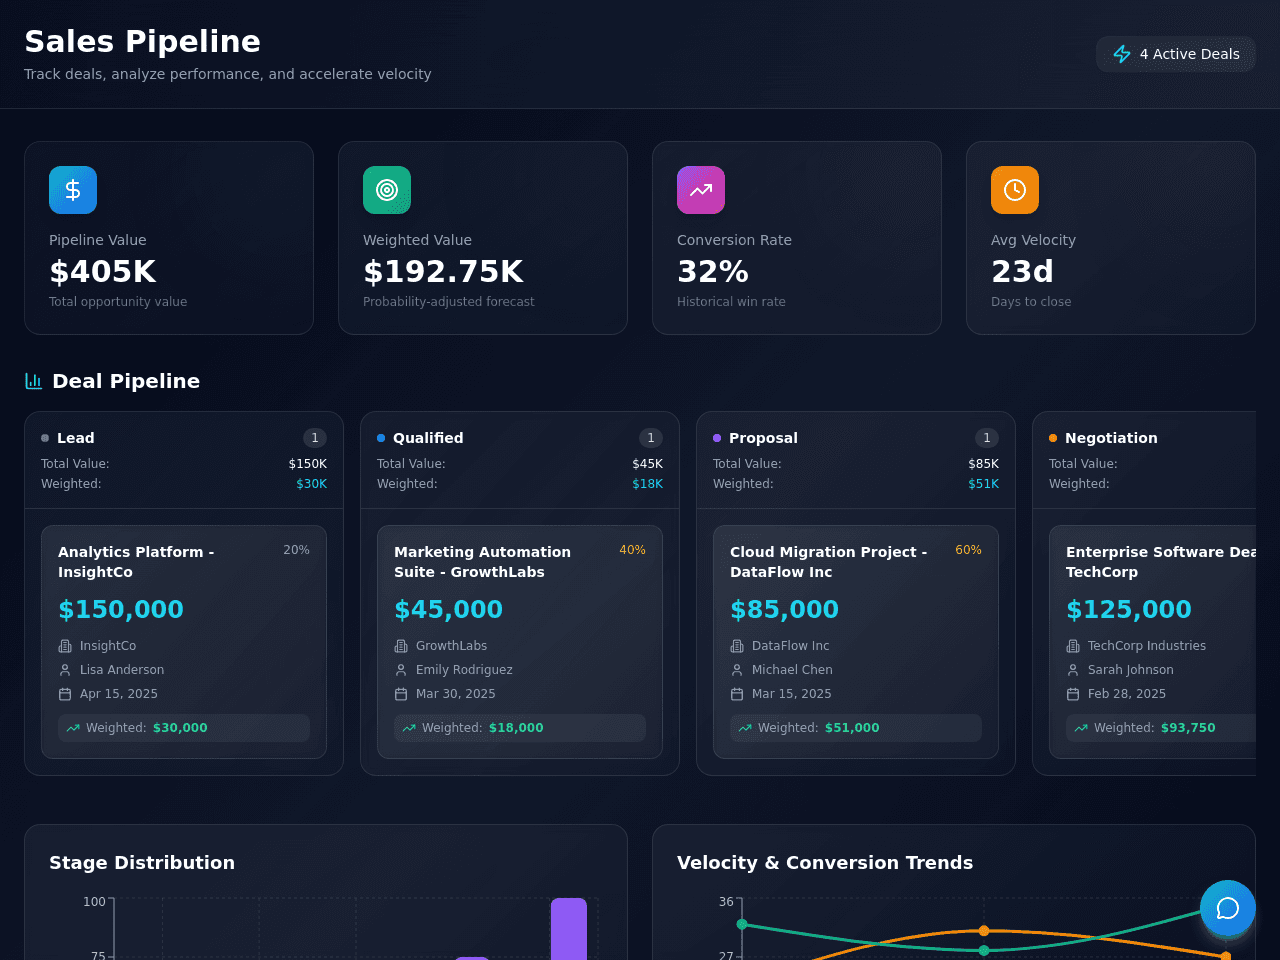Click the Proposal weighted $51K value

(983, 484)
